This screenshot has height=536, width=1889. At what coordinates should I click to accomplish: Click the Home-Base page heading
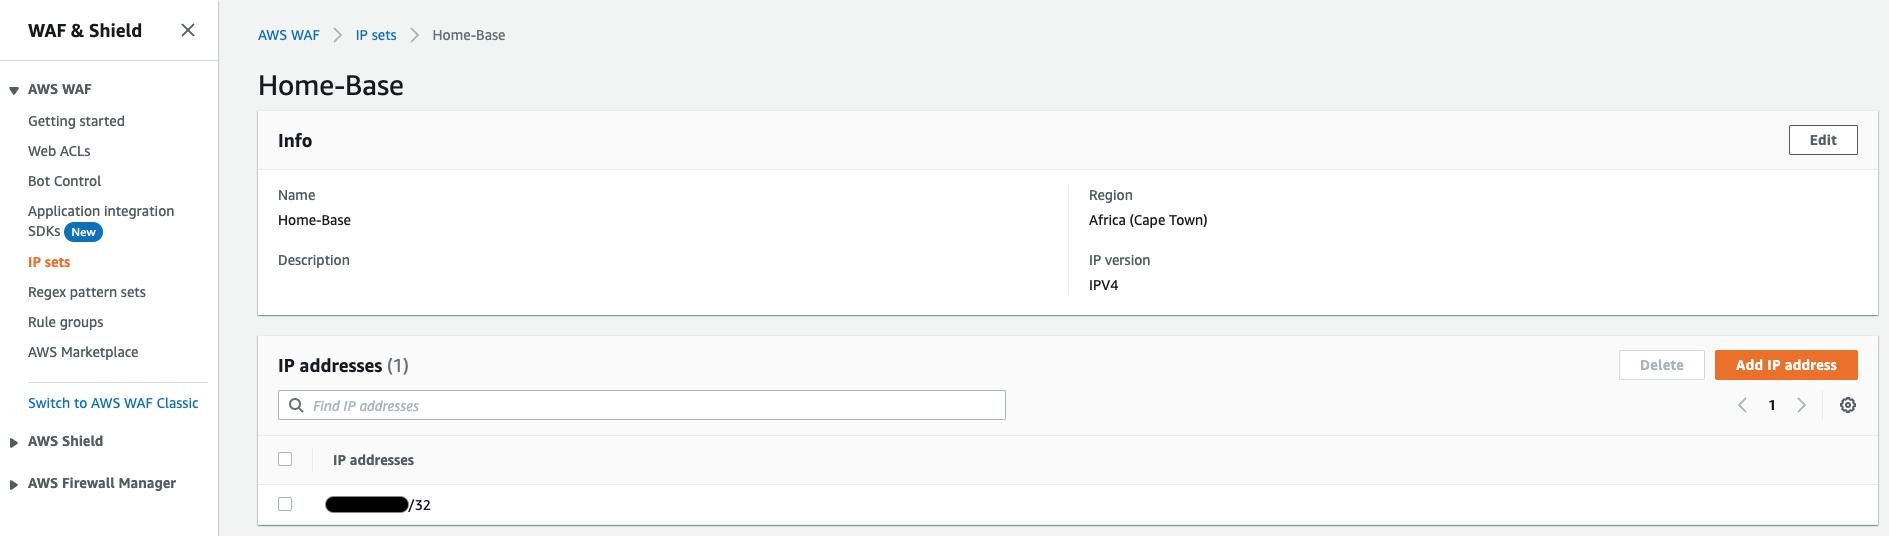(331, 85)
